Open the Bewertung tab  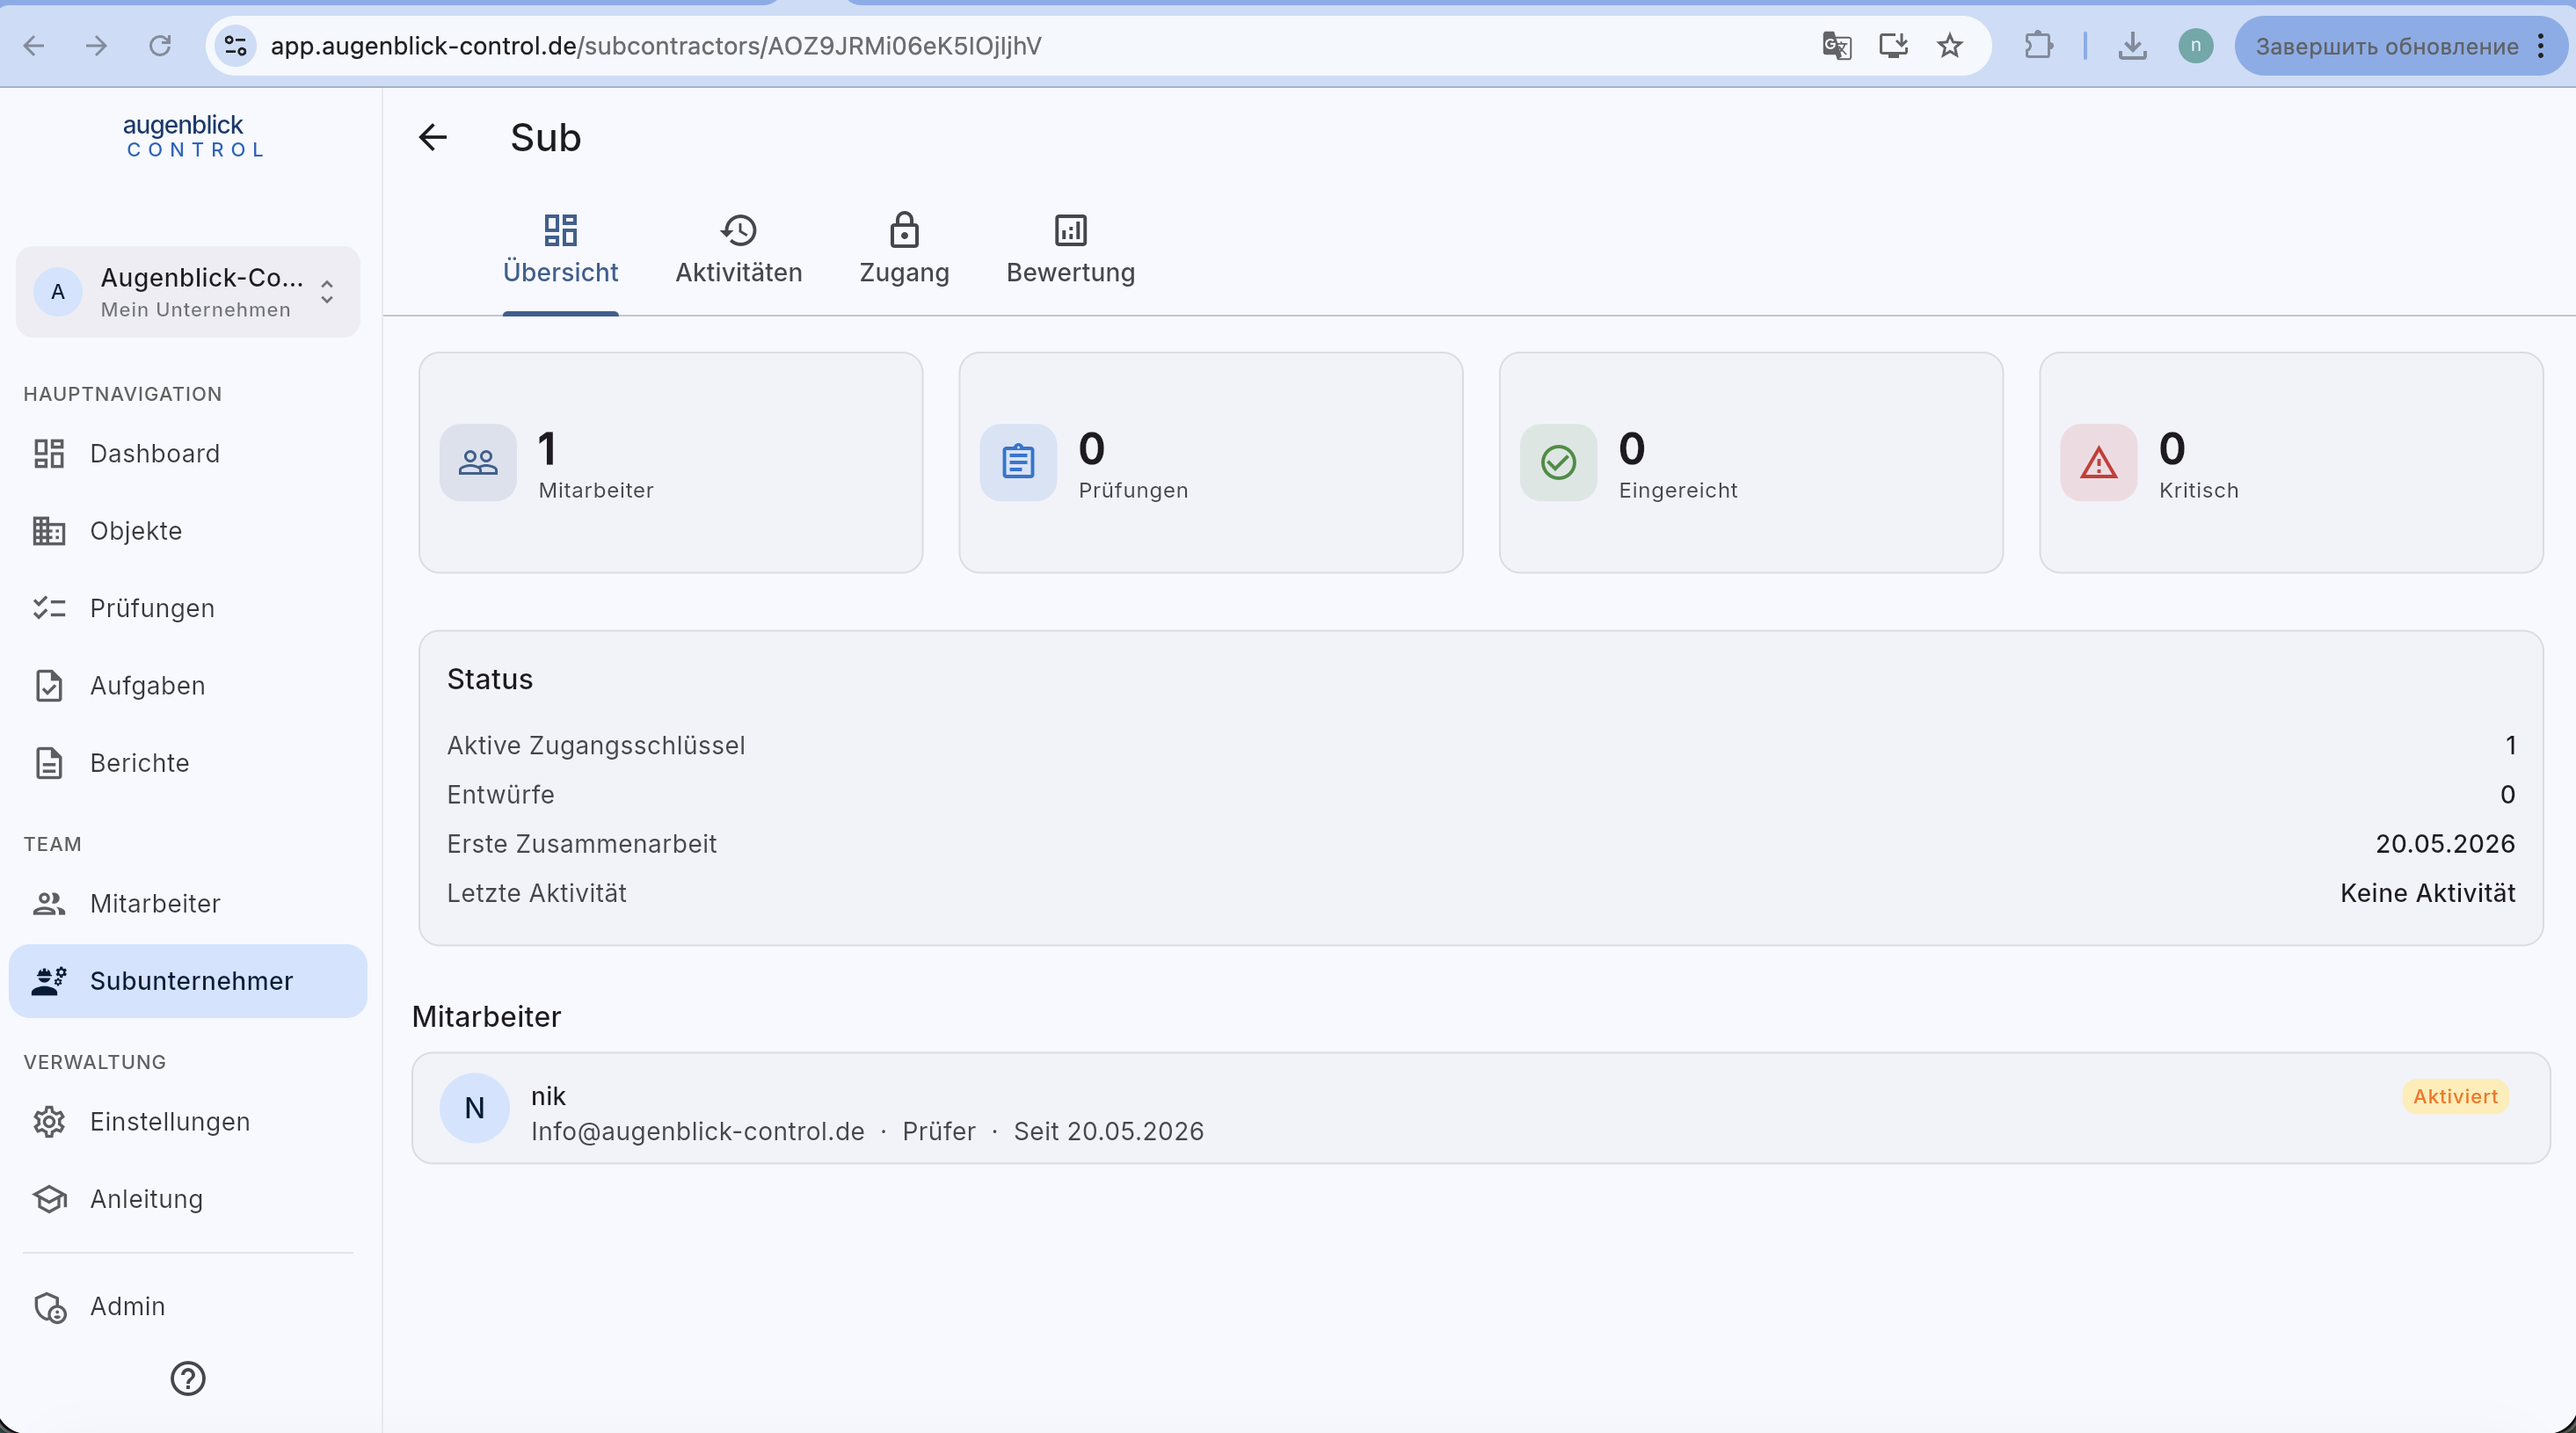(1070, 250)
